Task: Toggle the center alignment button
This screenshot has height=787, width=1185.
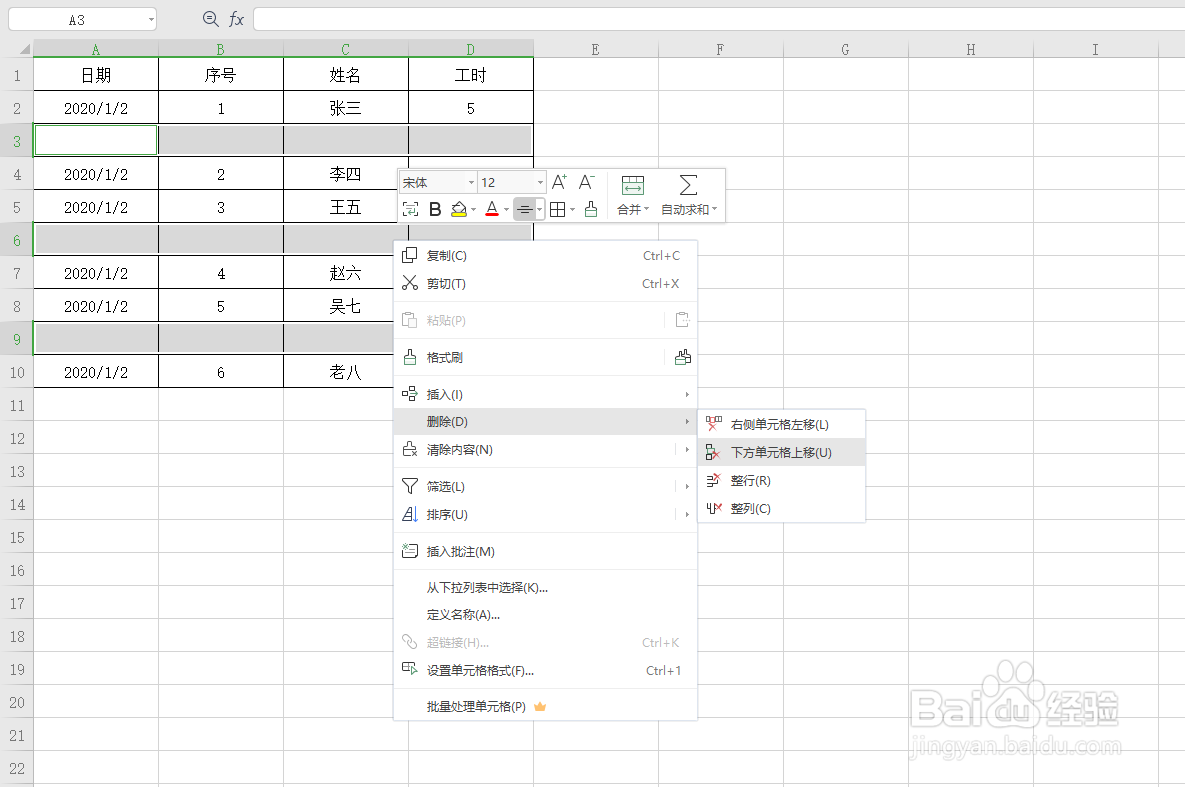Action: (x=526, y=209)
